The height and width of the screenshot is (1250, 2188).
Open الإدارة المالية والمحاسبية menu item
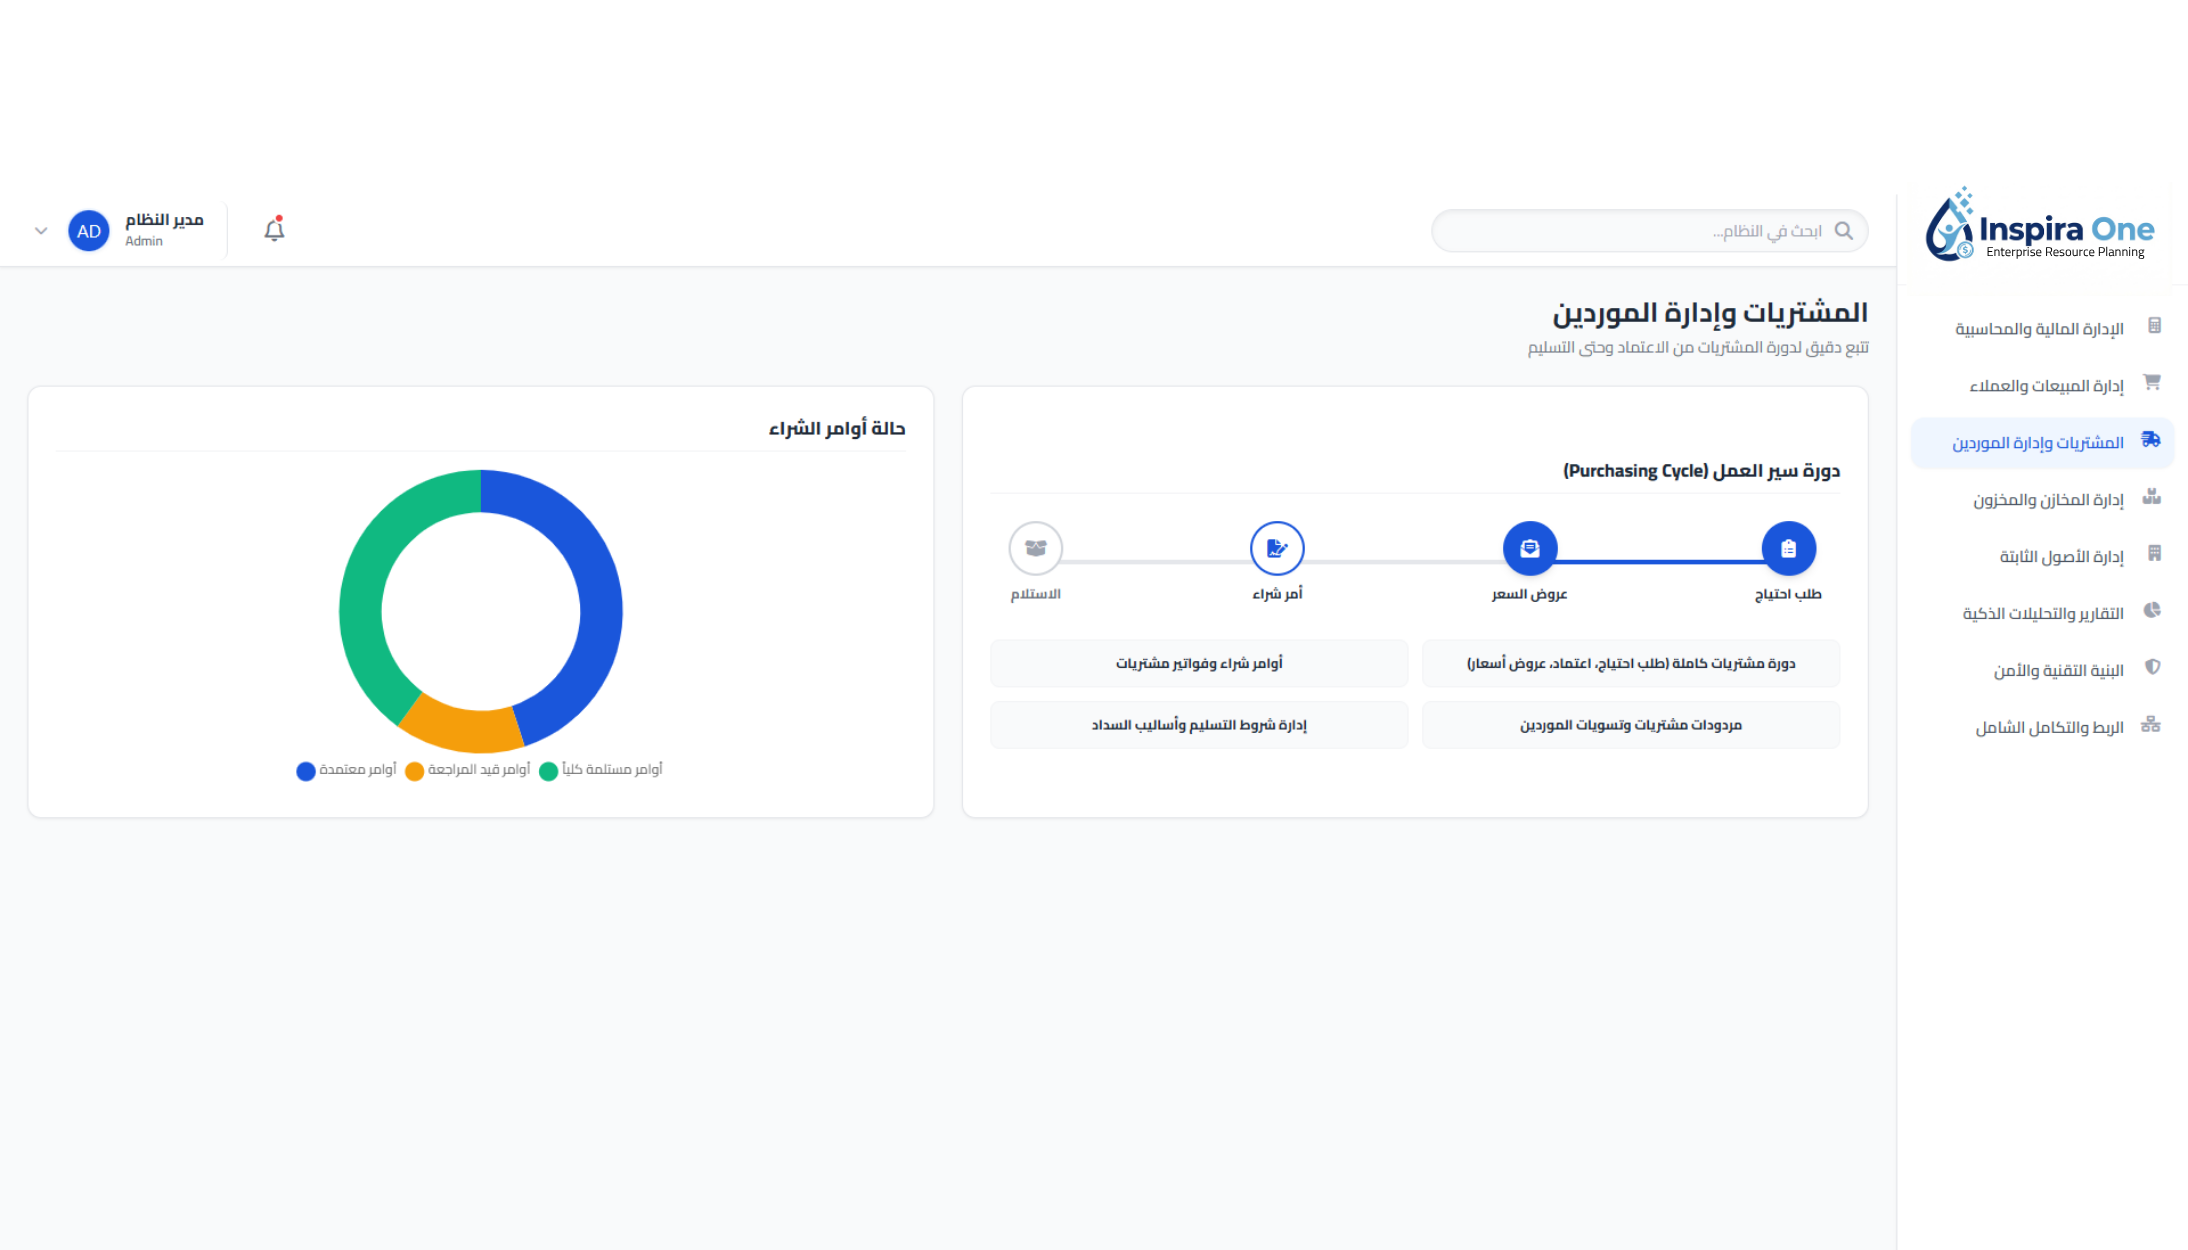click(x=2042, y=328)
